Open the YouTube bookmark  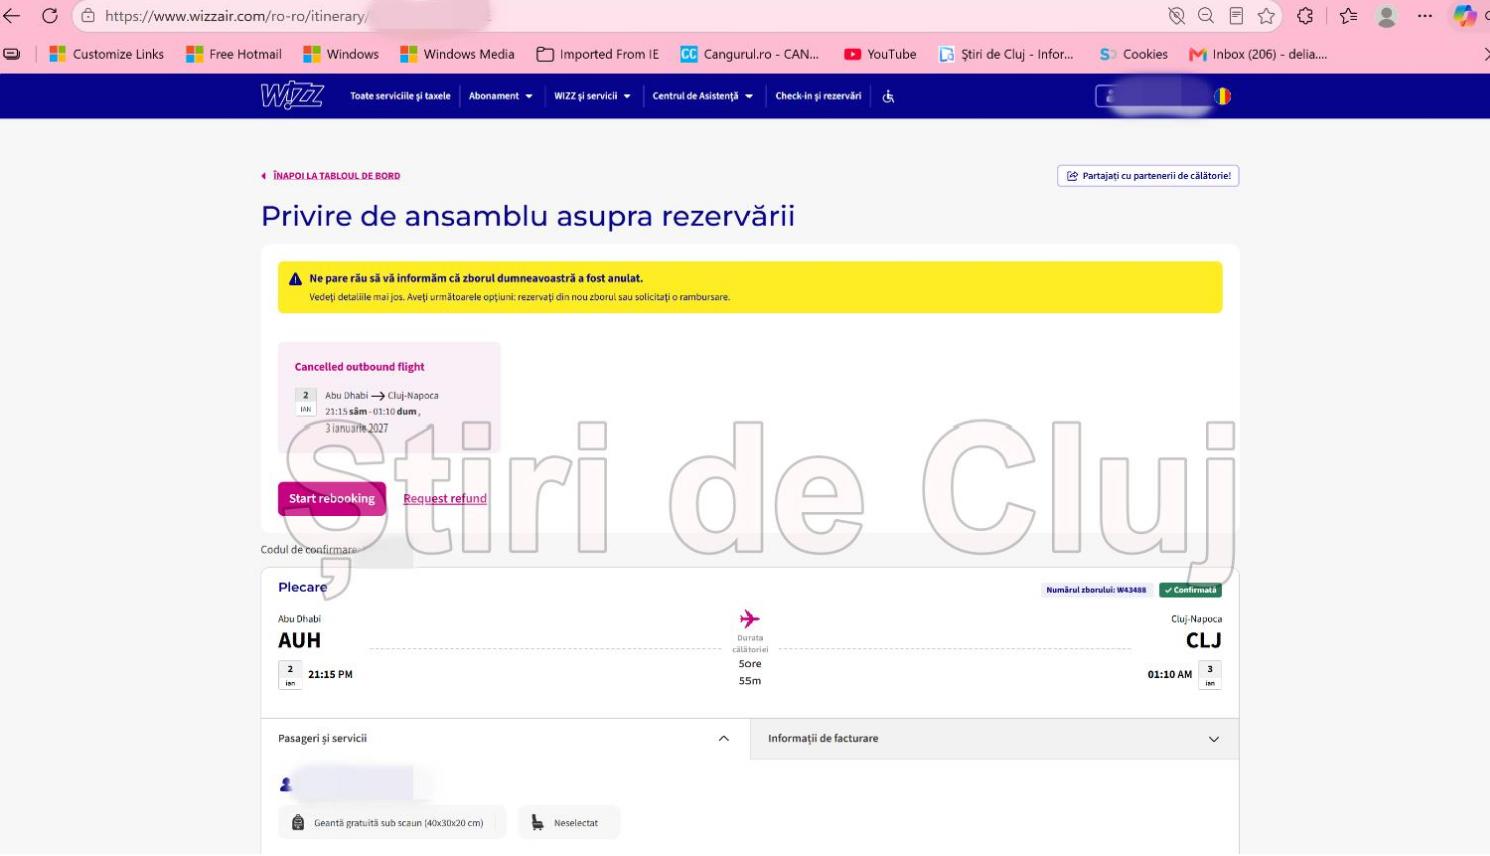point(880,54)
